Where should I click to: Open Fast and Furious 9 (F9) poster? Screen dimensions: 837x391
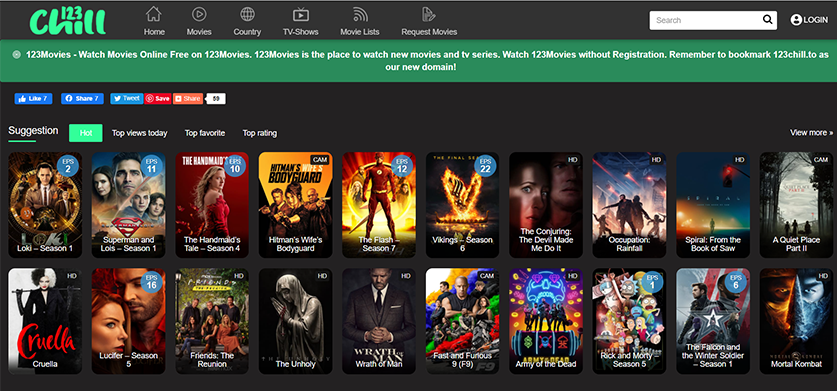(x=462, y=321)
